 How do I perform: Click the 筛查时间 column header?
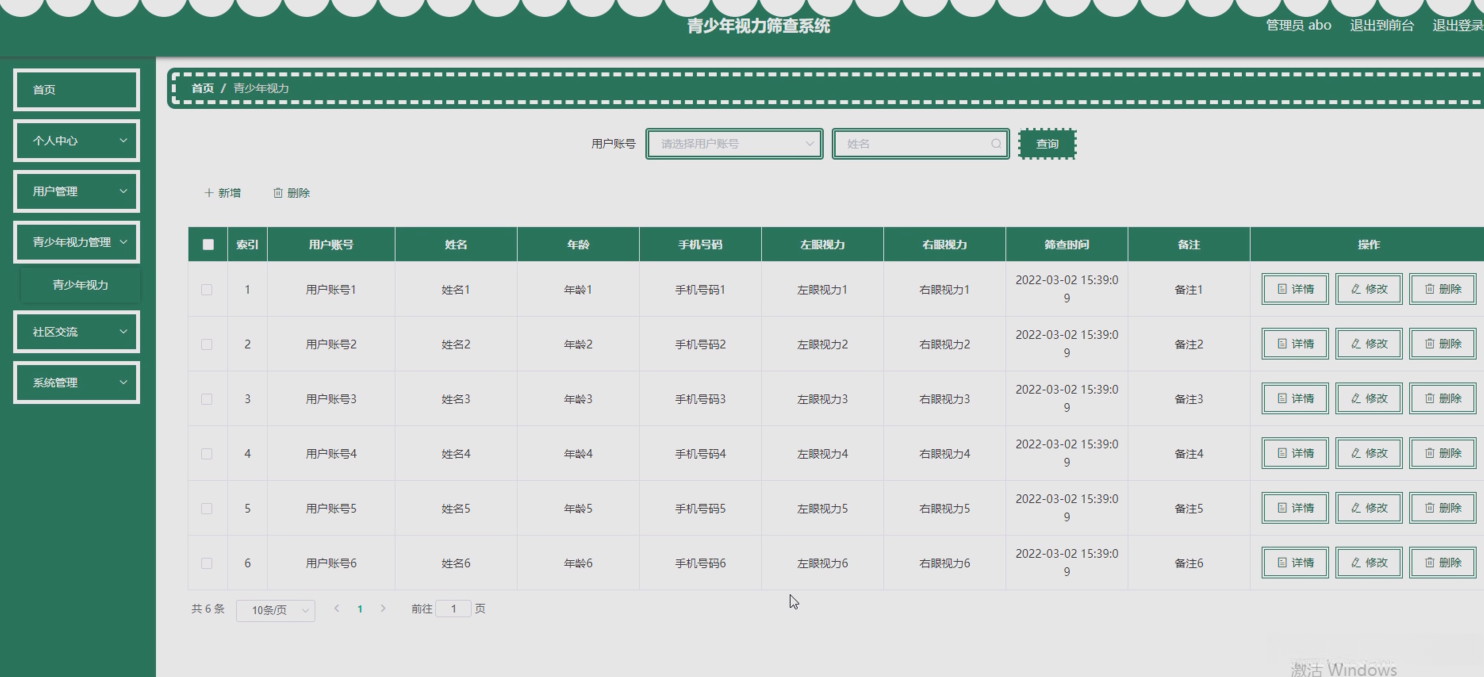tap(1067, 245)
